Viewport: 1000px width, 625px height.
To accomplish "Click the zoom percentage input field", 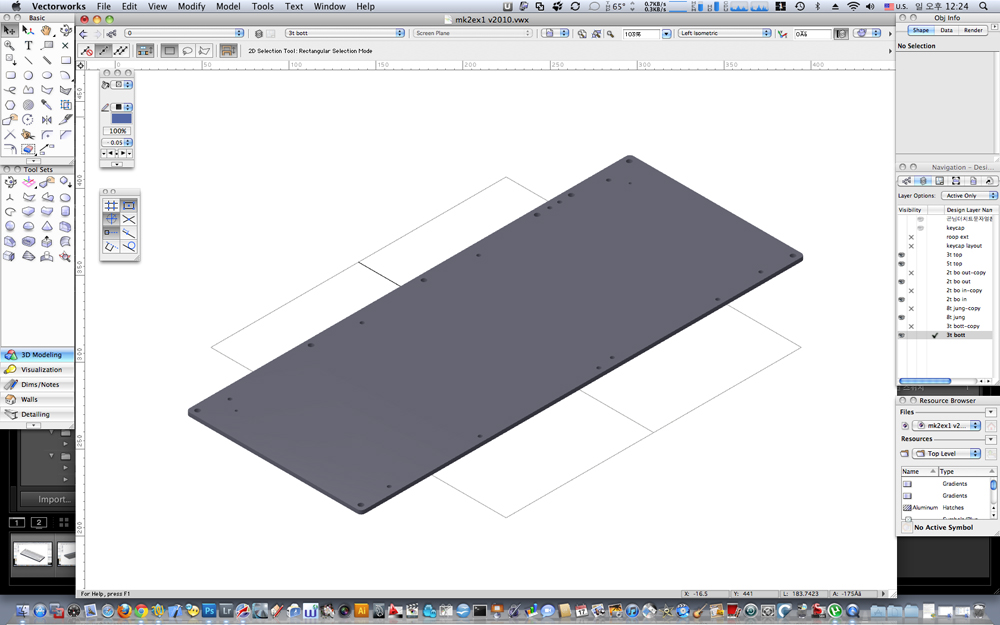I will click(x=641, y=34).
